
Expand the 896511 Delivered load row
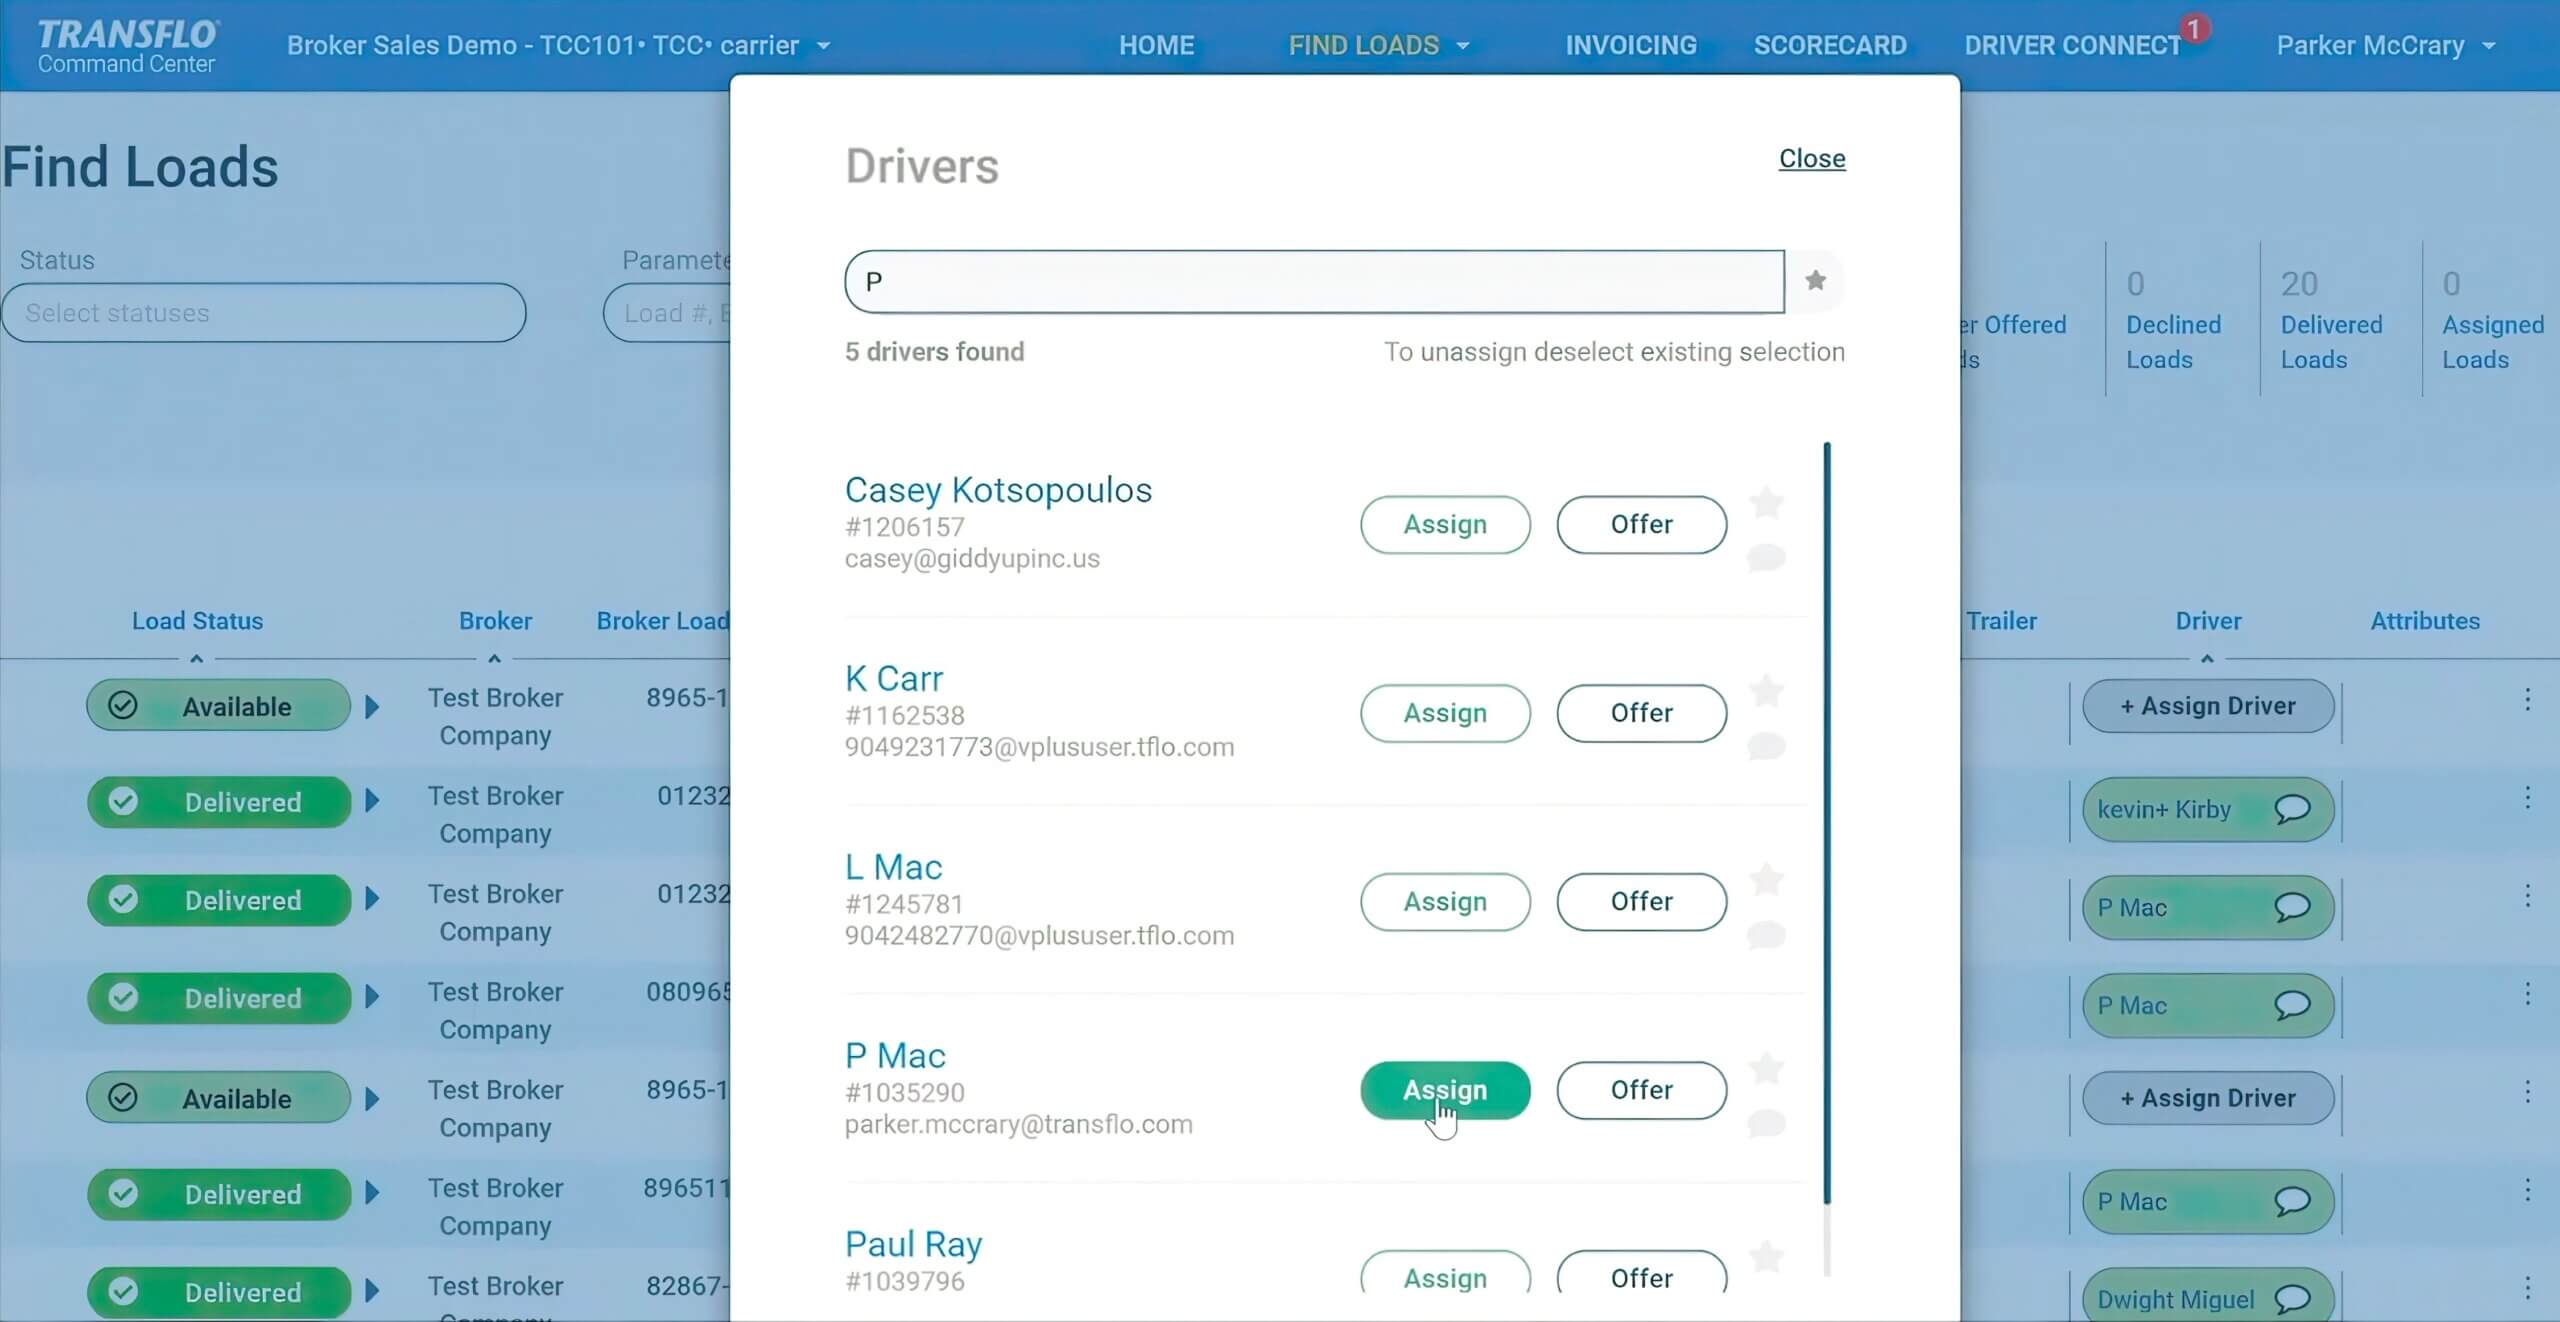[x=372, y=1193]
